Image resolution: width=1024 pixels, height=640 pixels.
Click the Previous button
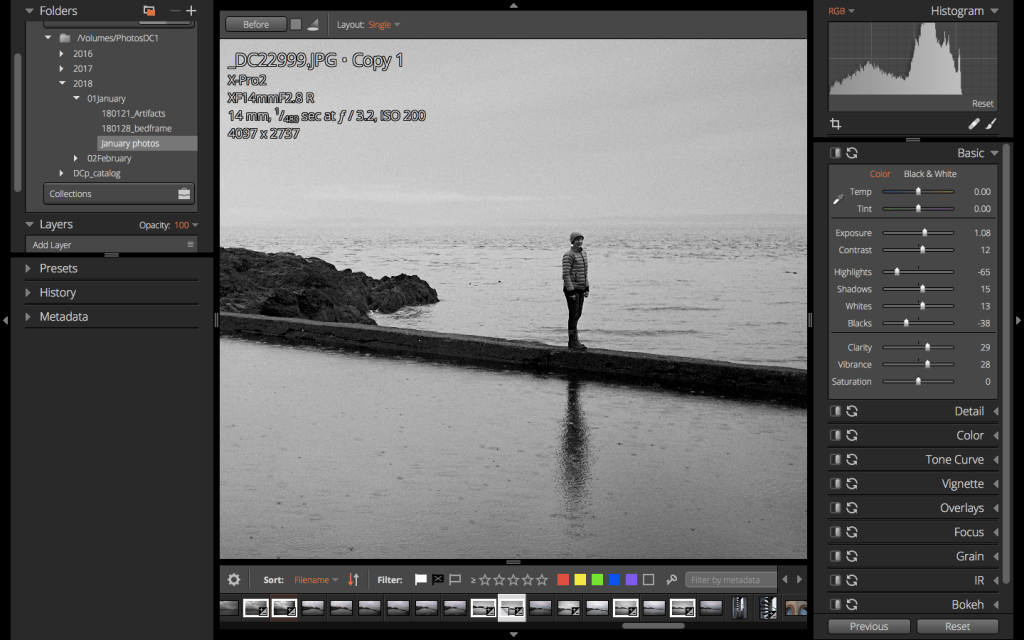[x=869, y=626]
